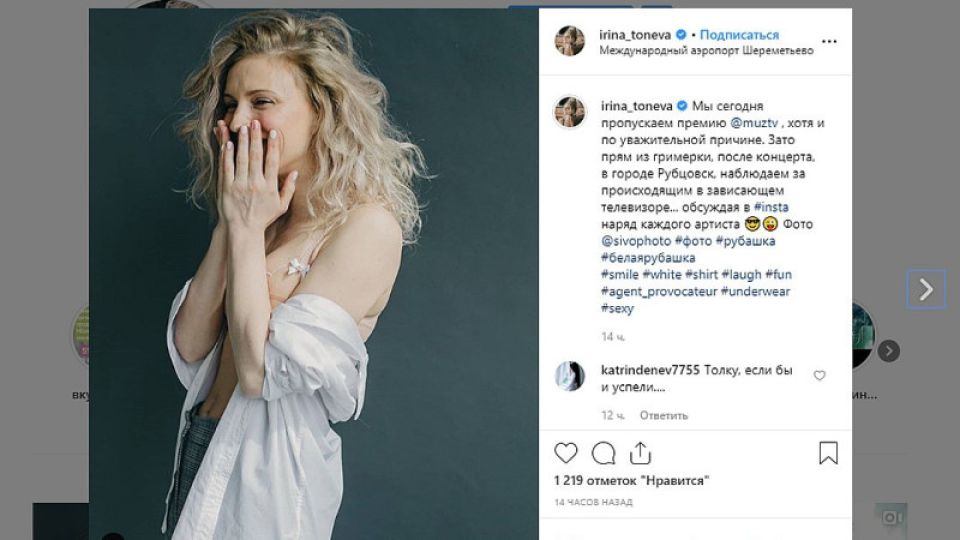960x540 pixels.
Task: Click the Подписаться follow button
Action: pos(739,34)
